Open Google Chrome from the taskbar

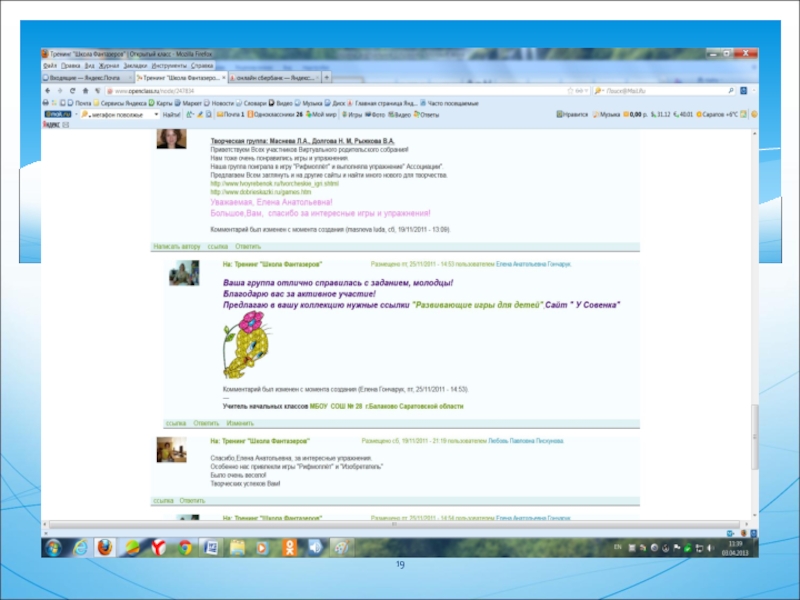[x=185, y=548]
